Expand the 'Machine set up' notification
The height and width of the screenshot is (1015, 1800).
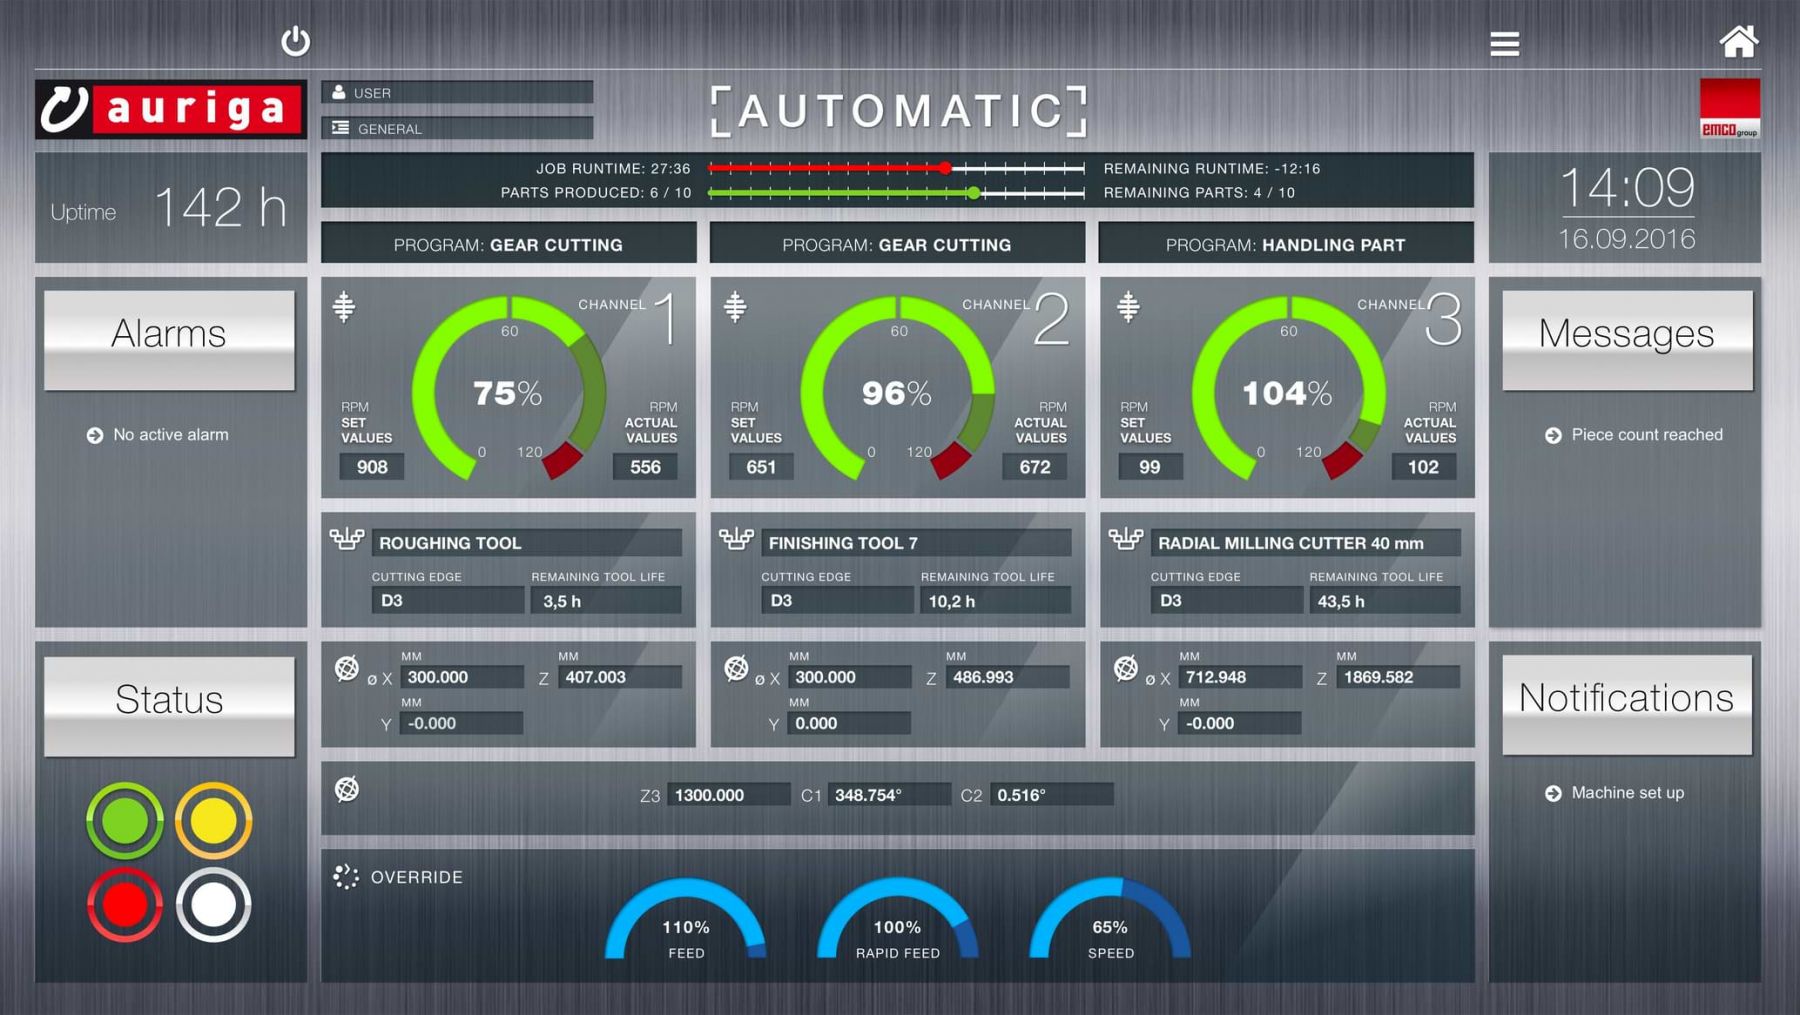1553,793
